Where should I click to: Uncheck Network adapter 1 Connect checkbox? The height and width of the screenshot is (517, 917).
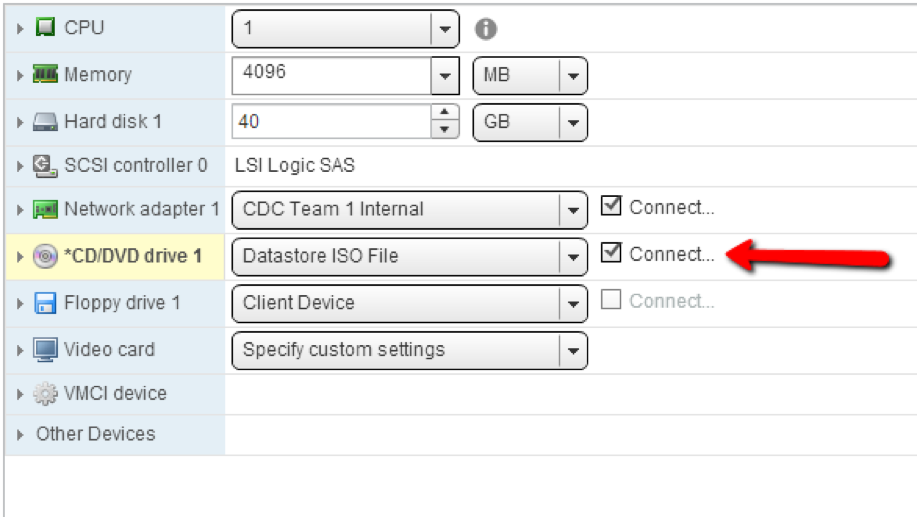611,207
